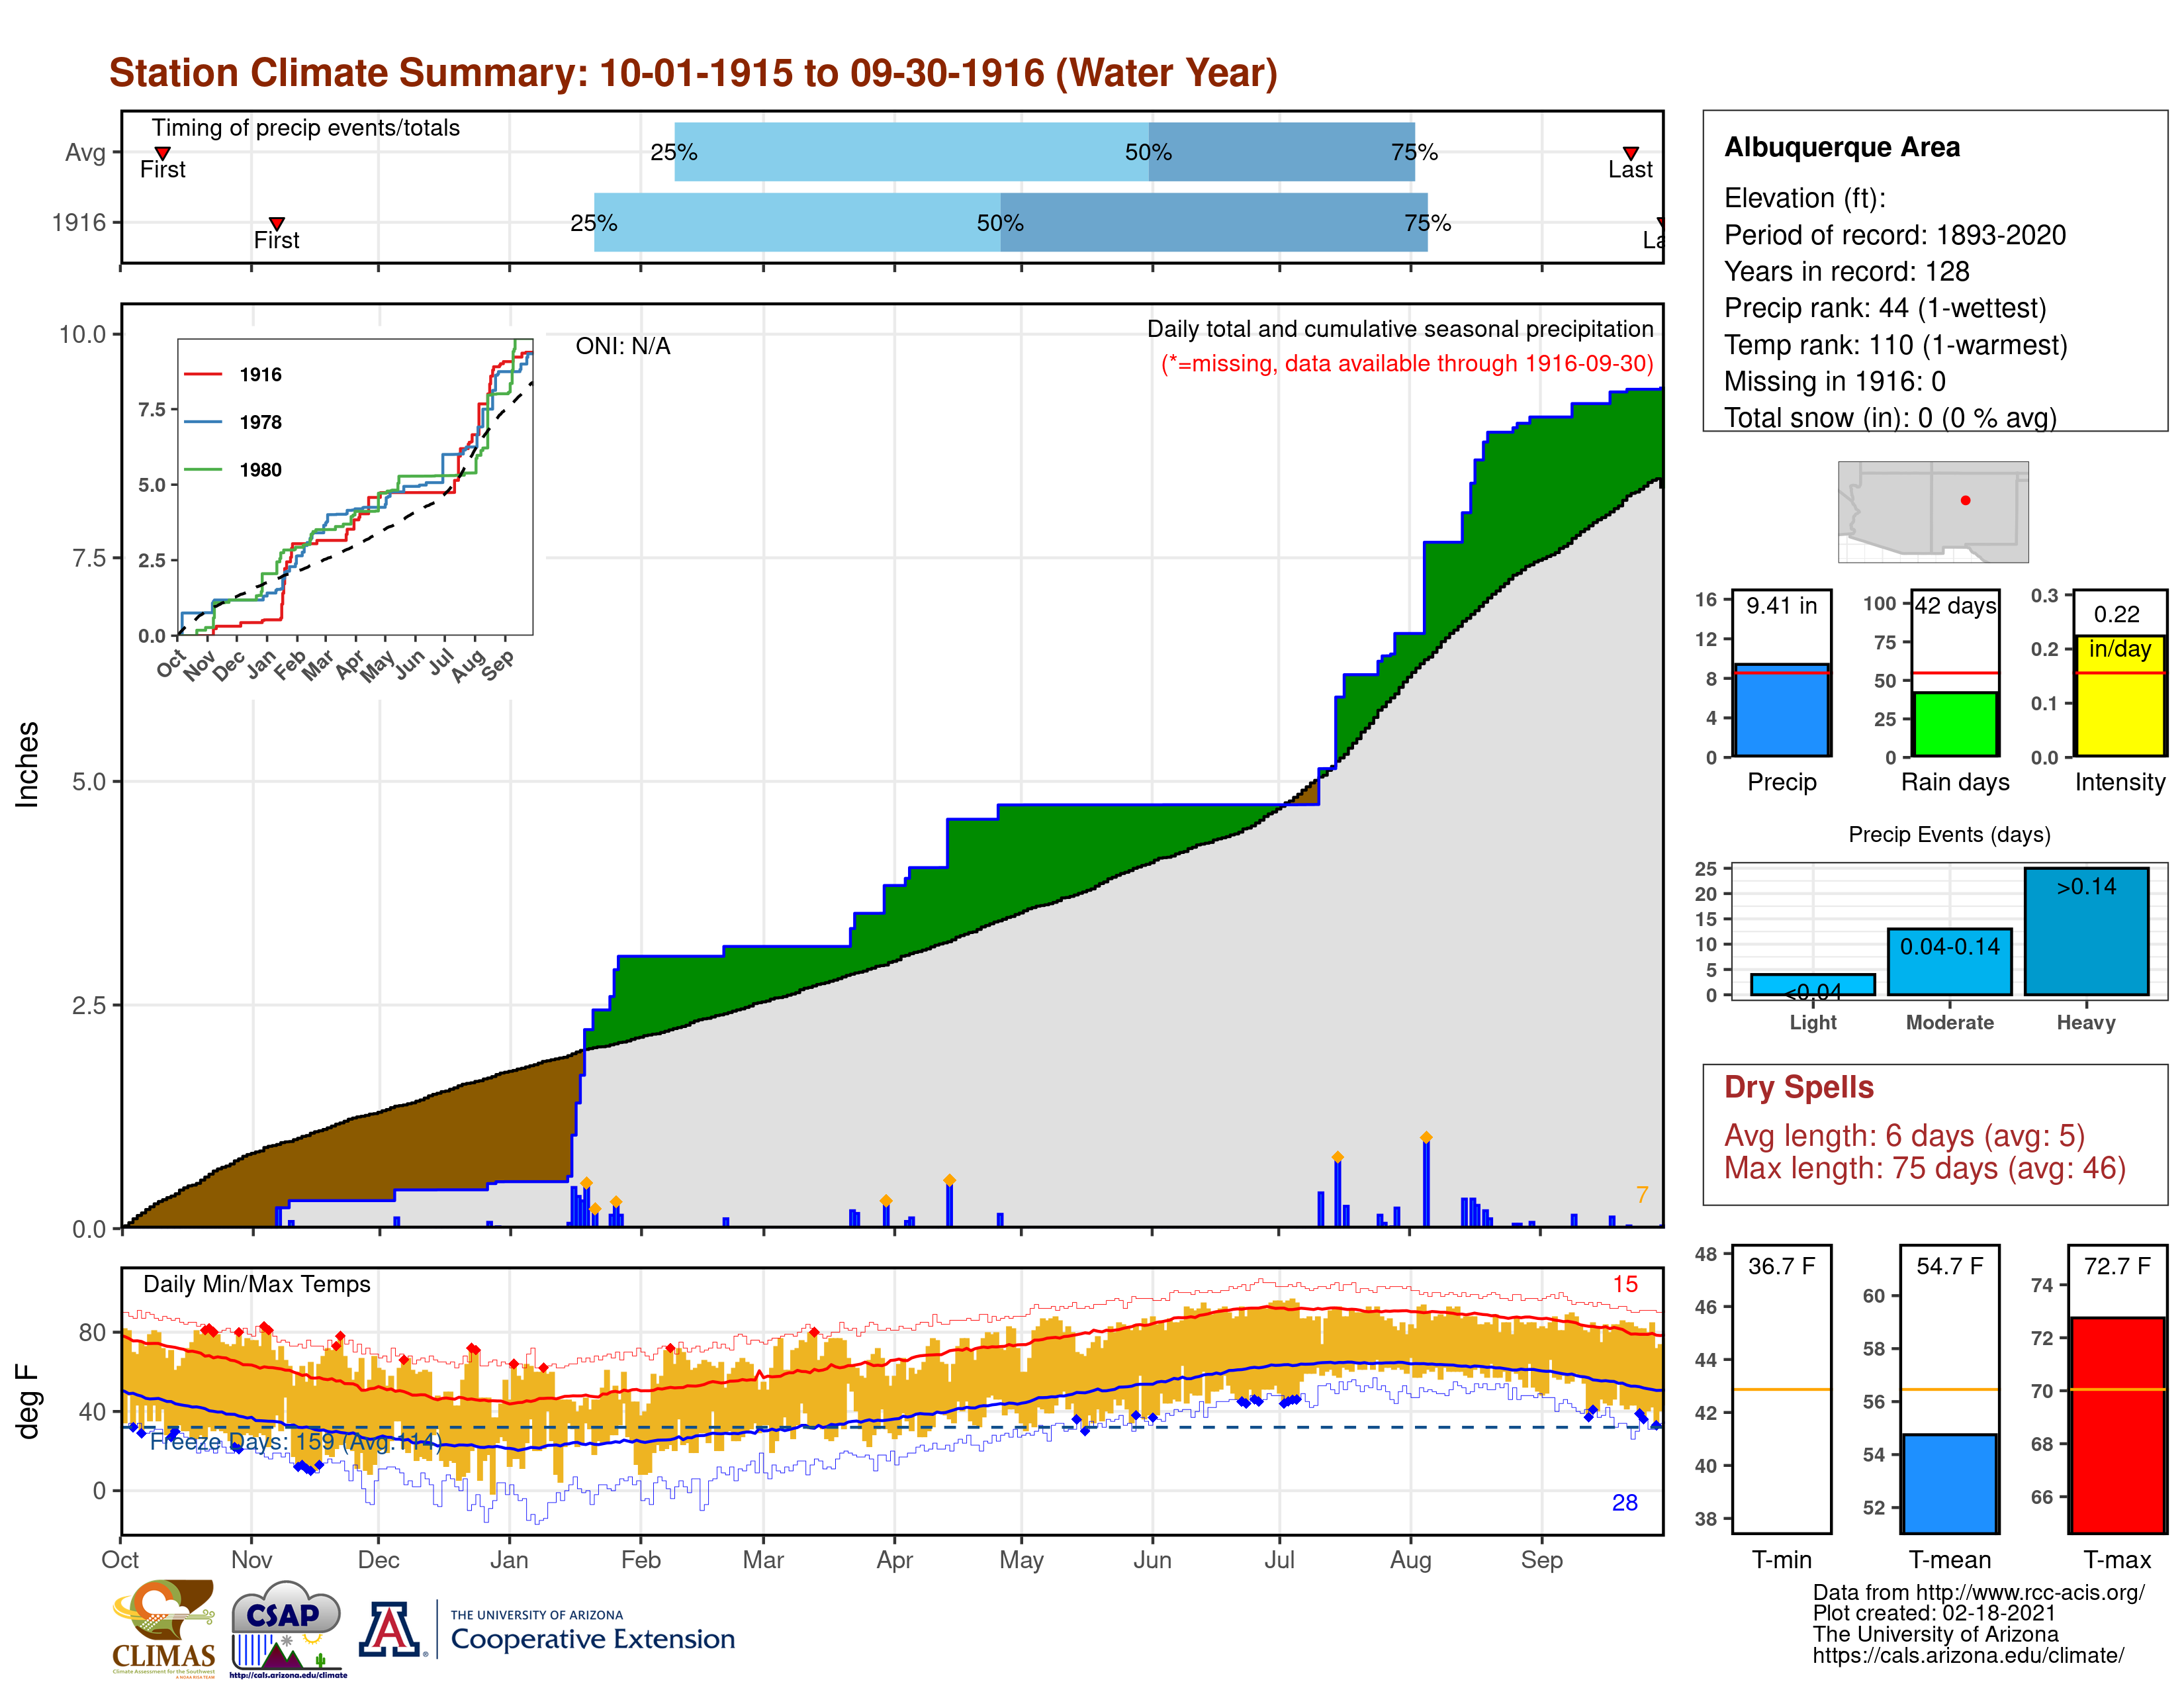Viewport: 2184px width, 1688px height.
Task: Click the red missing-data availability note
Action: (1407, 363)
